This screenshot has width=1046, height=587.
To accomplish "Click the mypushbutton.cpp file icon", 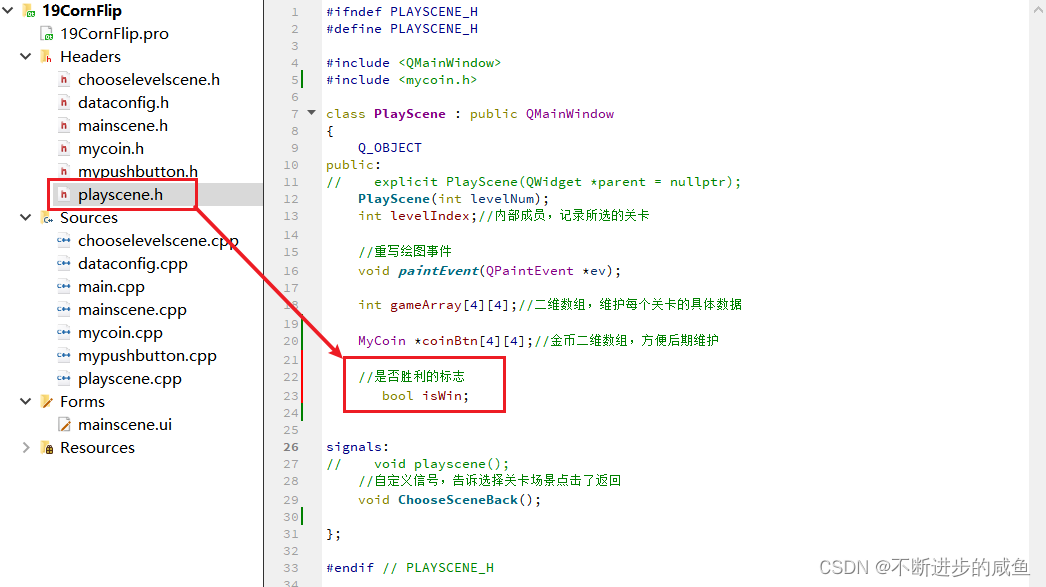I will point(64,356).
